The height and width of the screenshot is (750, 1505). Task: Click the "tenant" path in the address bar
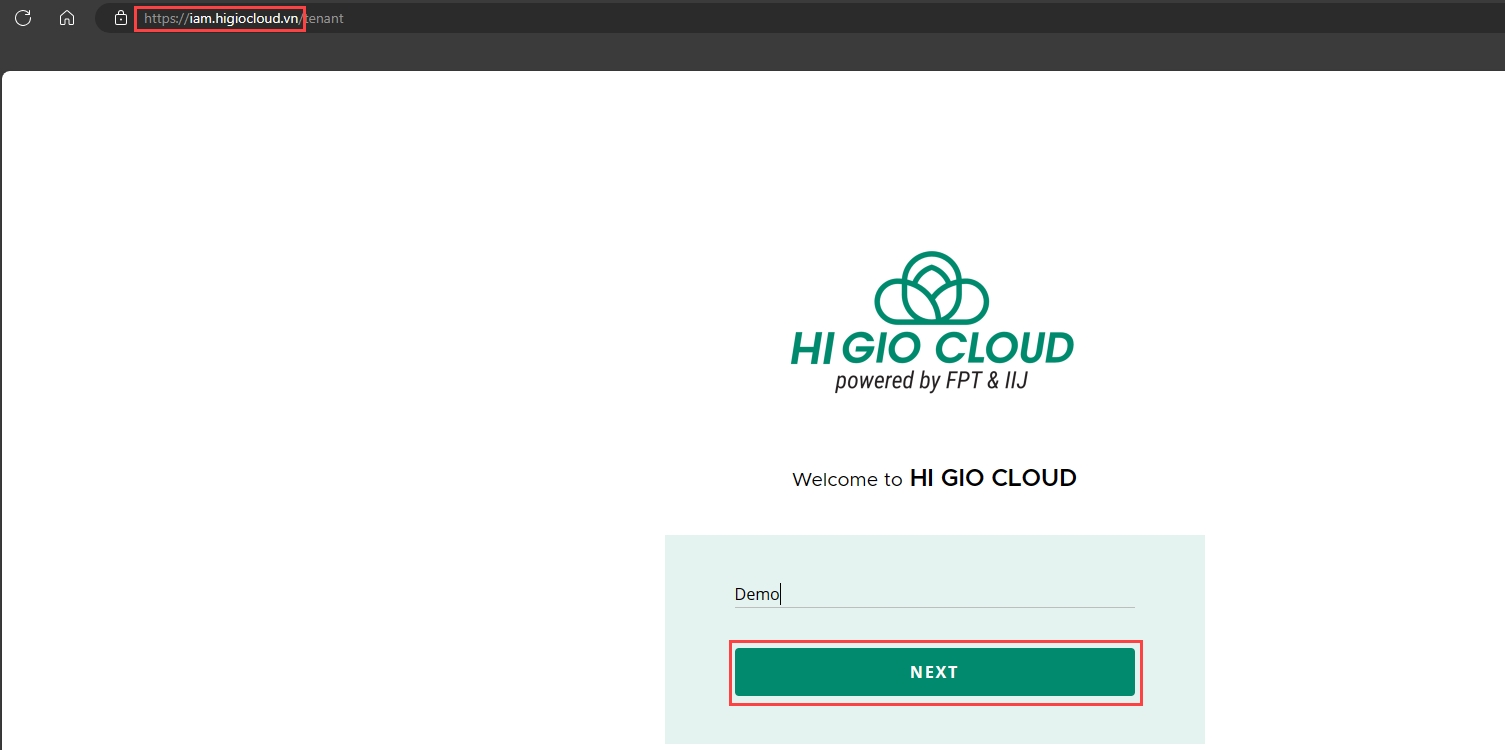[x=323, y=18]
